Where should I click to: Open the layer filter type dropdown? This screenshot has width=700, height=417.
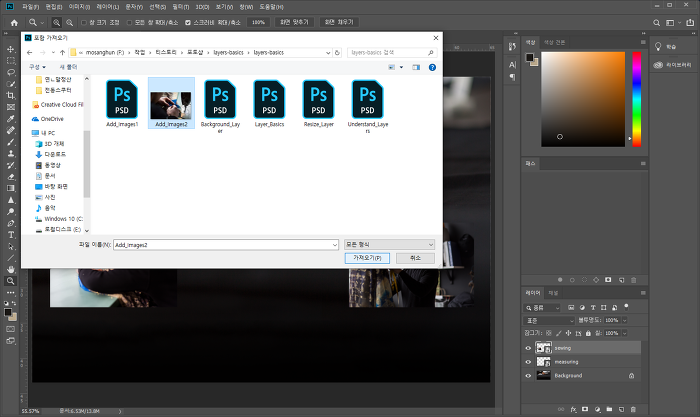(x=542, y=308)
